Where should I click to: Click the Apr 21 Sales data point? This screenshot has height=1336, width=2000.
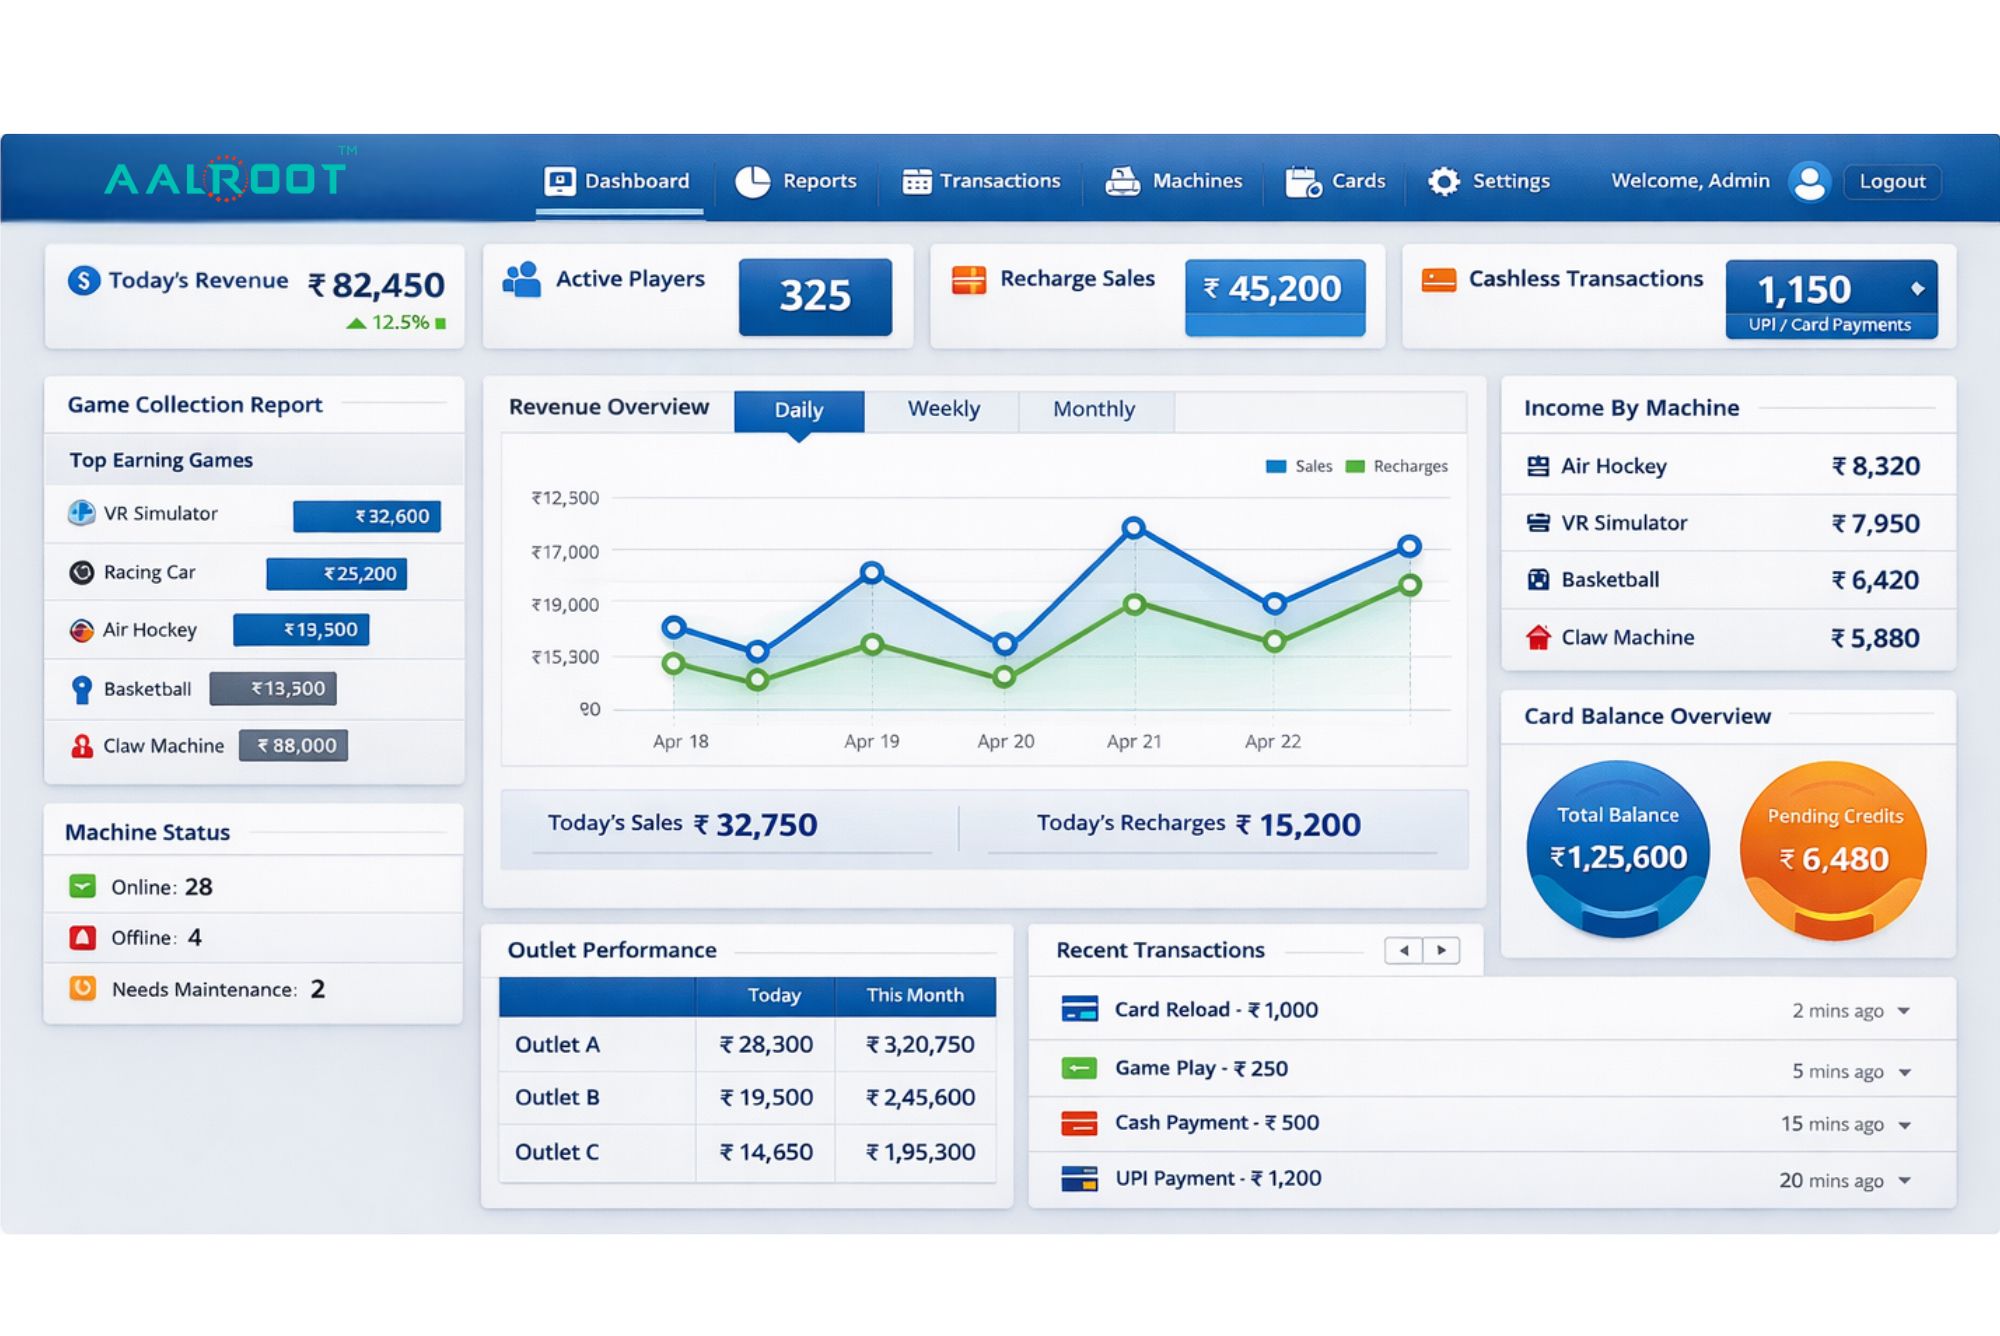click(x=1133, y=528)
